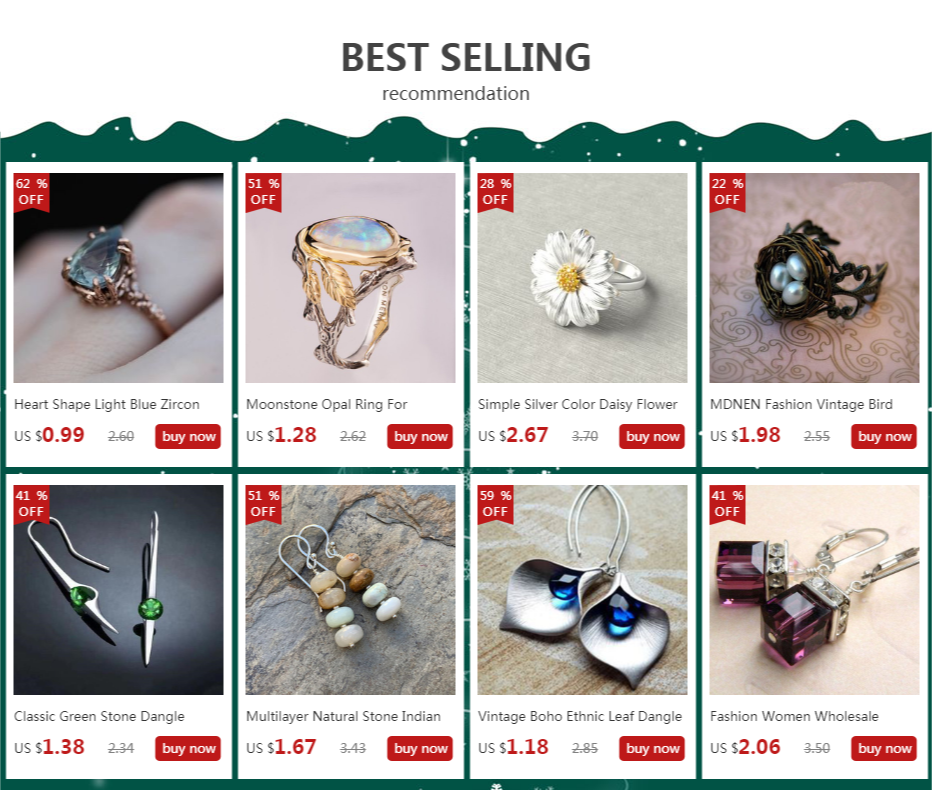This screenshot has width=932, height=790.
Task: Open the vintage bird nest ring image
Action: 814,278
